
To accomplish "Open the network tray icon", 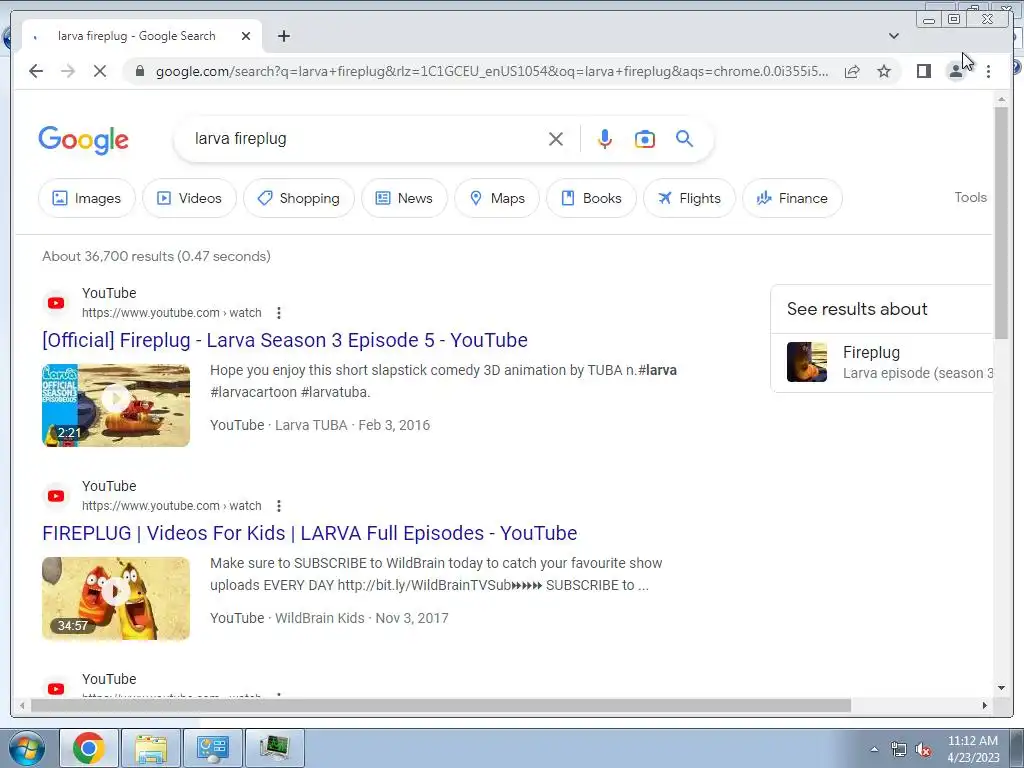I will pyautogui.click(x=899, y=750).
